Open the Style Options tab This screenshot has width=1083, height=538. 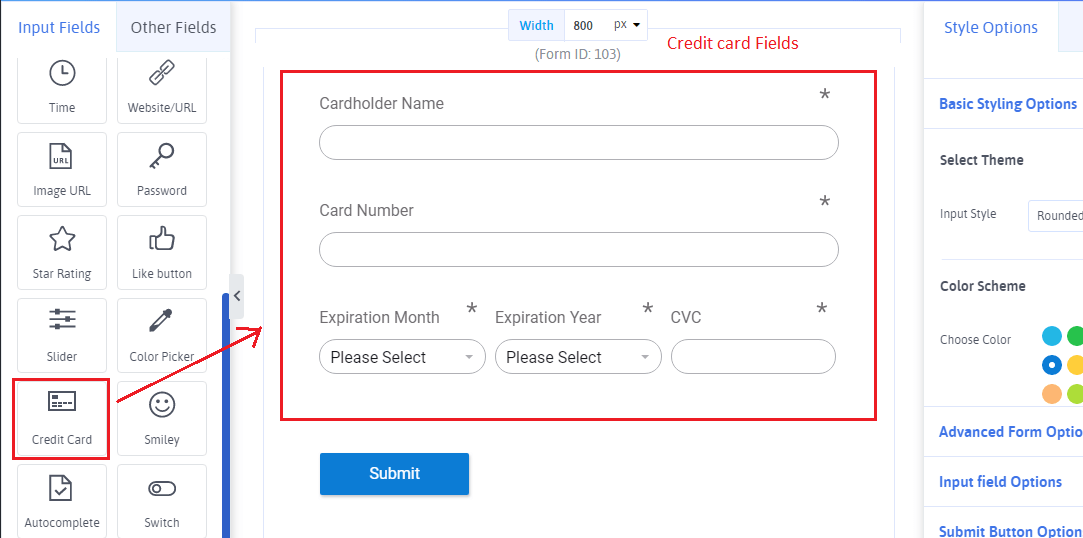tap(990, 27)
